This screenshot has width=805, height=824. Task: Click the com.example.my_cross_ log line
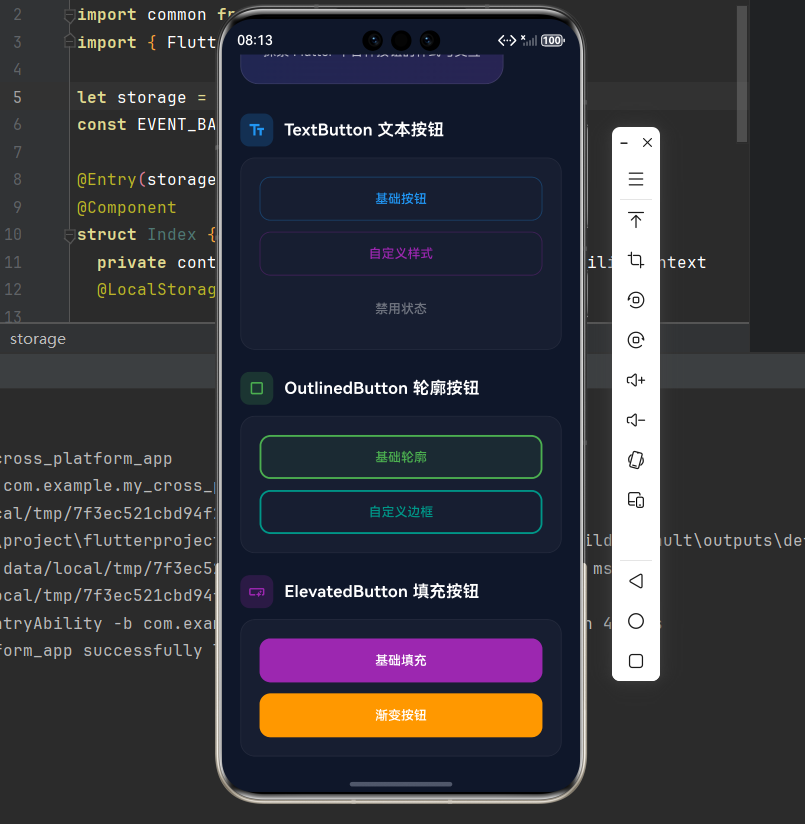[x=109, y=486]
